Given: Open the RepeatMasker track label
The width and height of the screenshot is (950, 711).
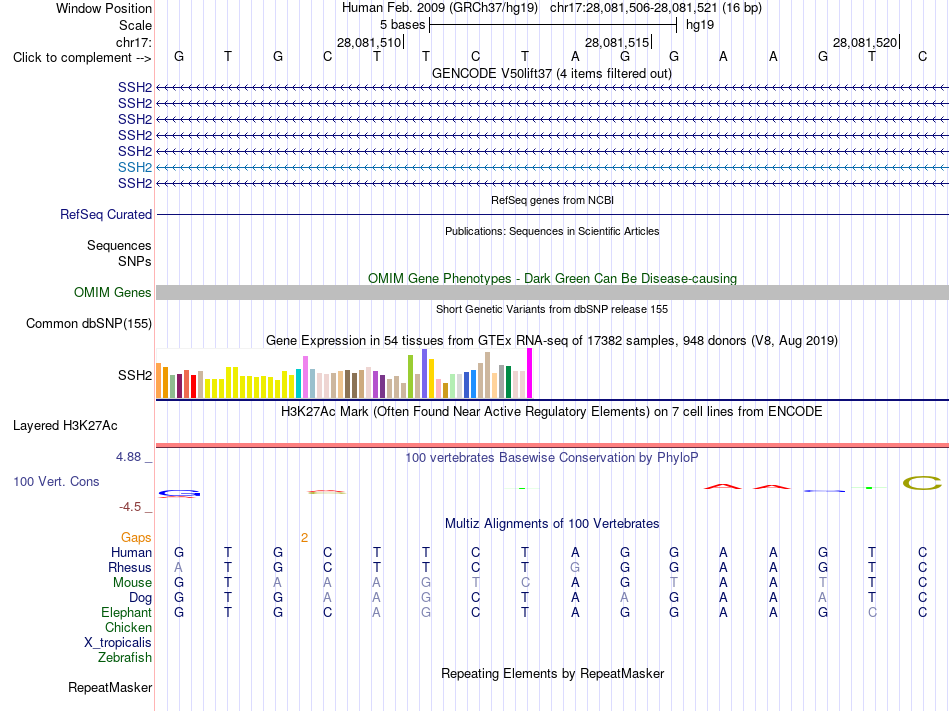Looking at the screenshot, I should pos(110,687).
